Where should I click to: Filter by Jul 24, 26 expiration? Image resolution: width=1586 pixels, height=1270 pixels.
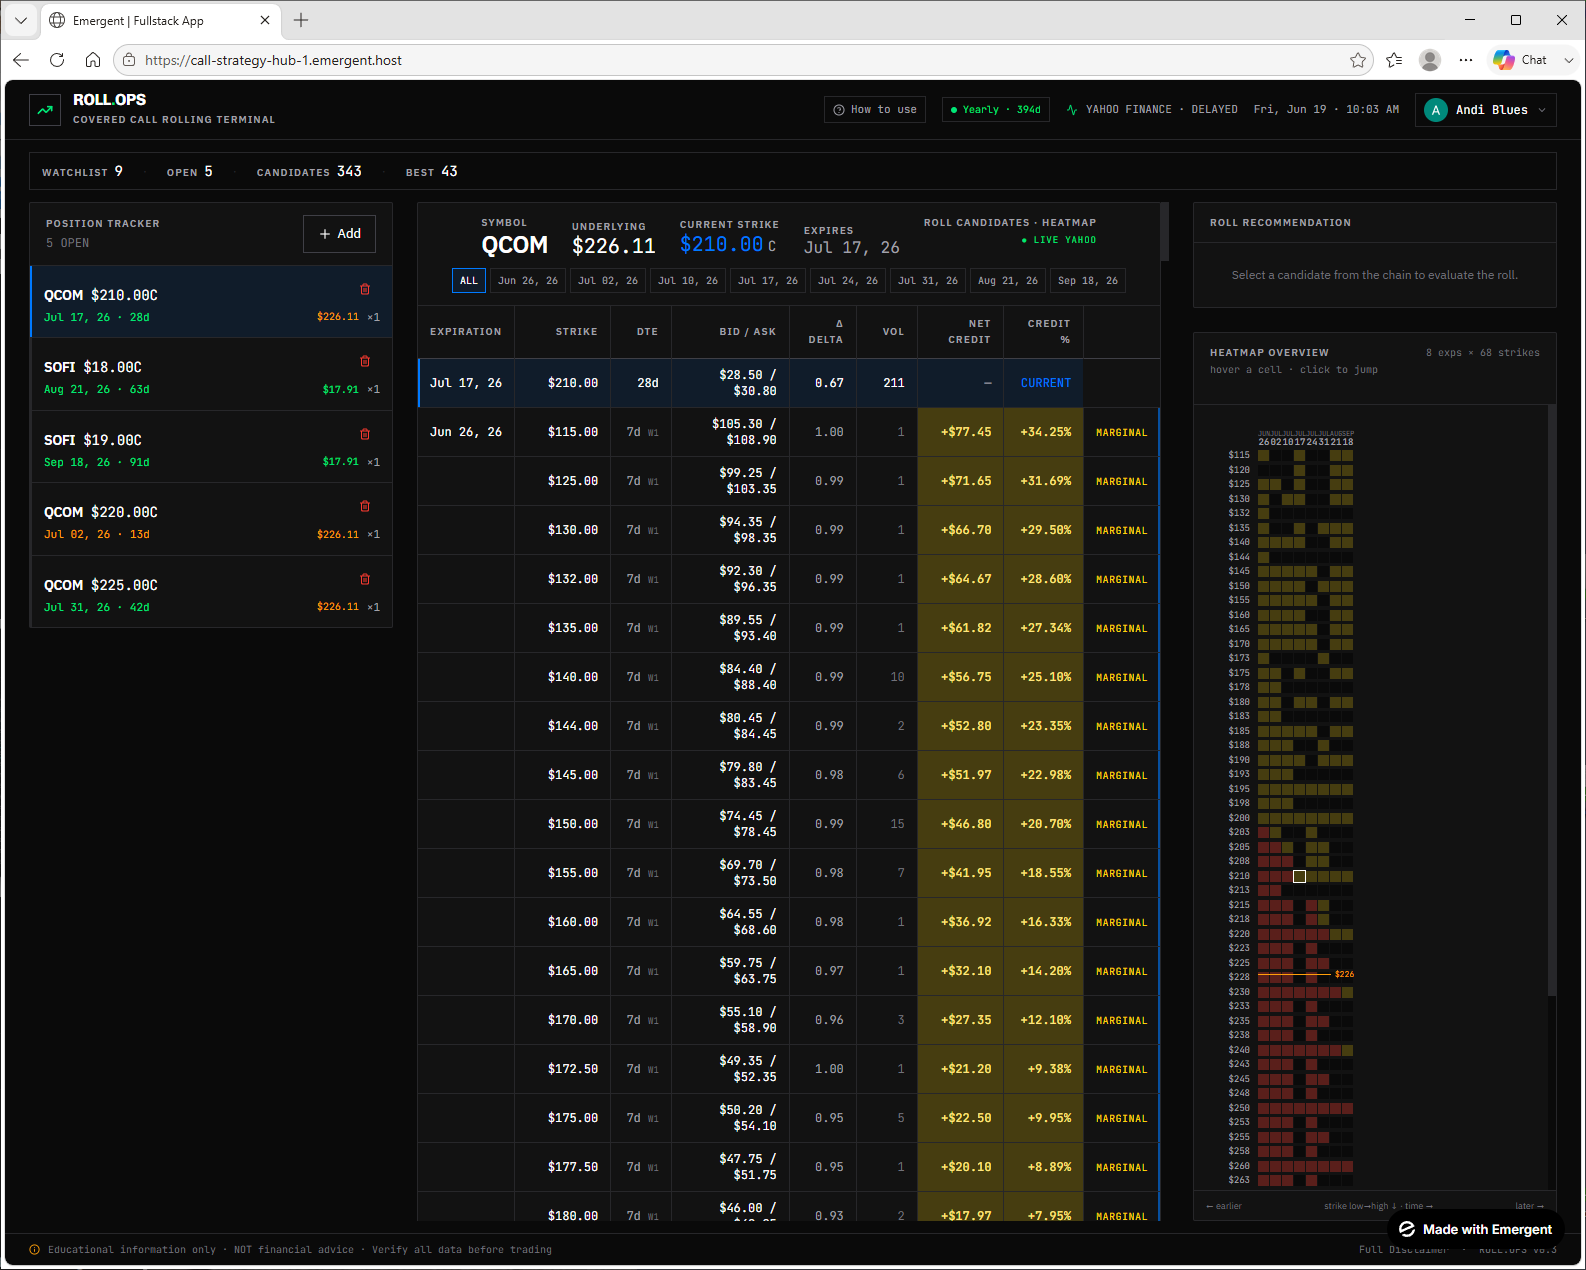point(848,281)
